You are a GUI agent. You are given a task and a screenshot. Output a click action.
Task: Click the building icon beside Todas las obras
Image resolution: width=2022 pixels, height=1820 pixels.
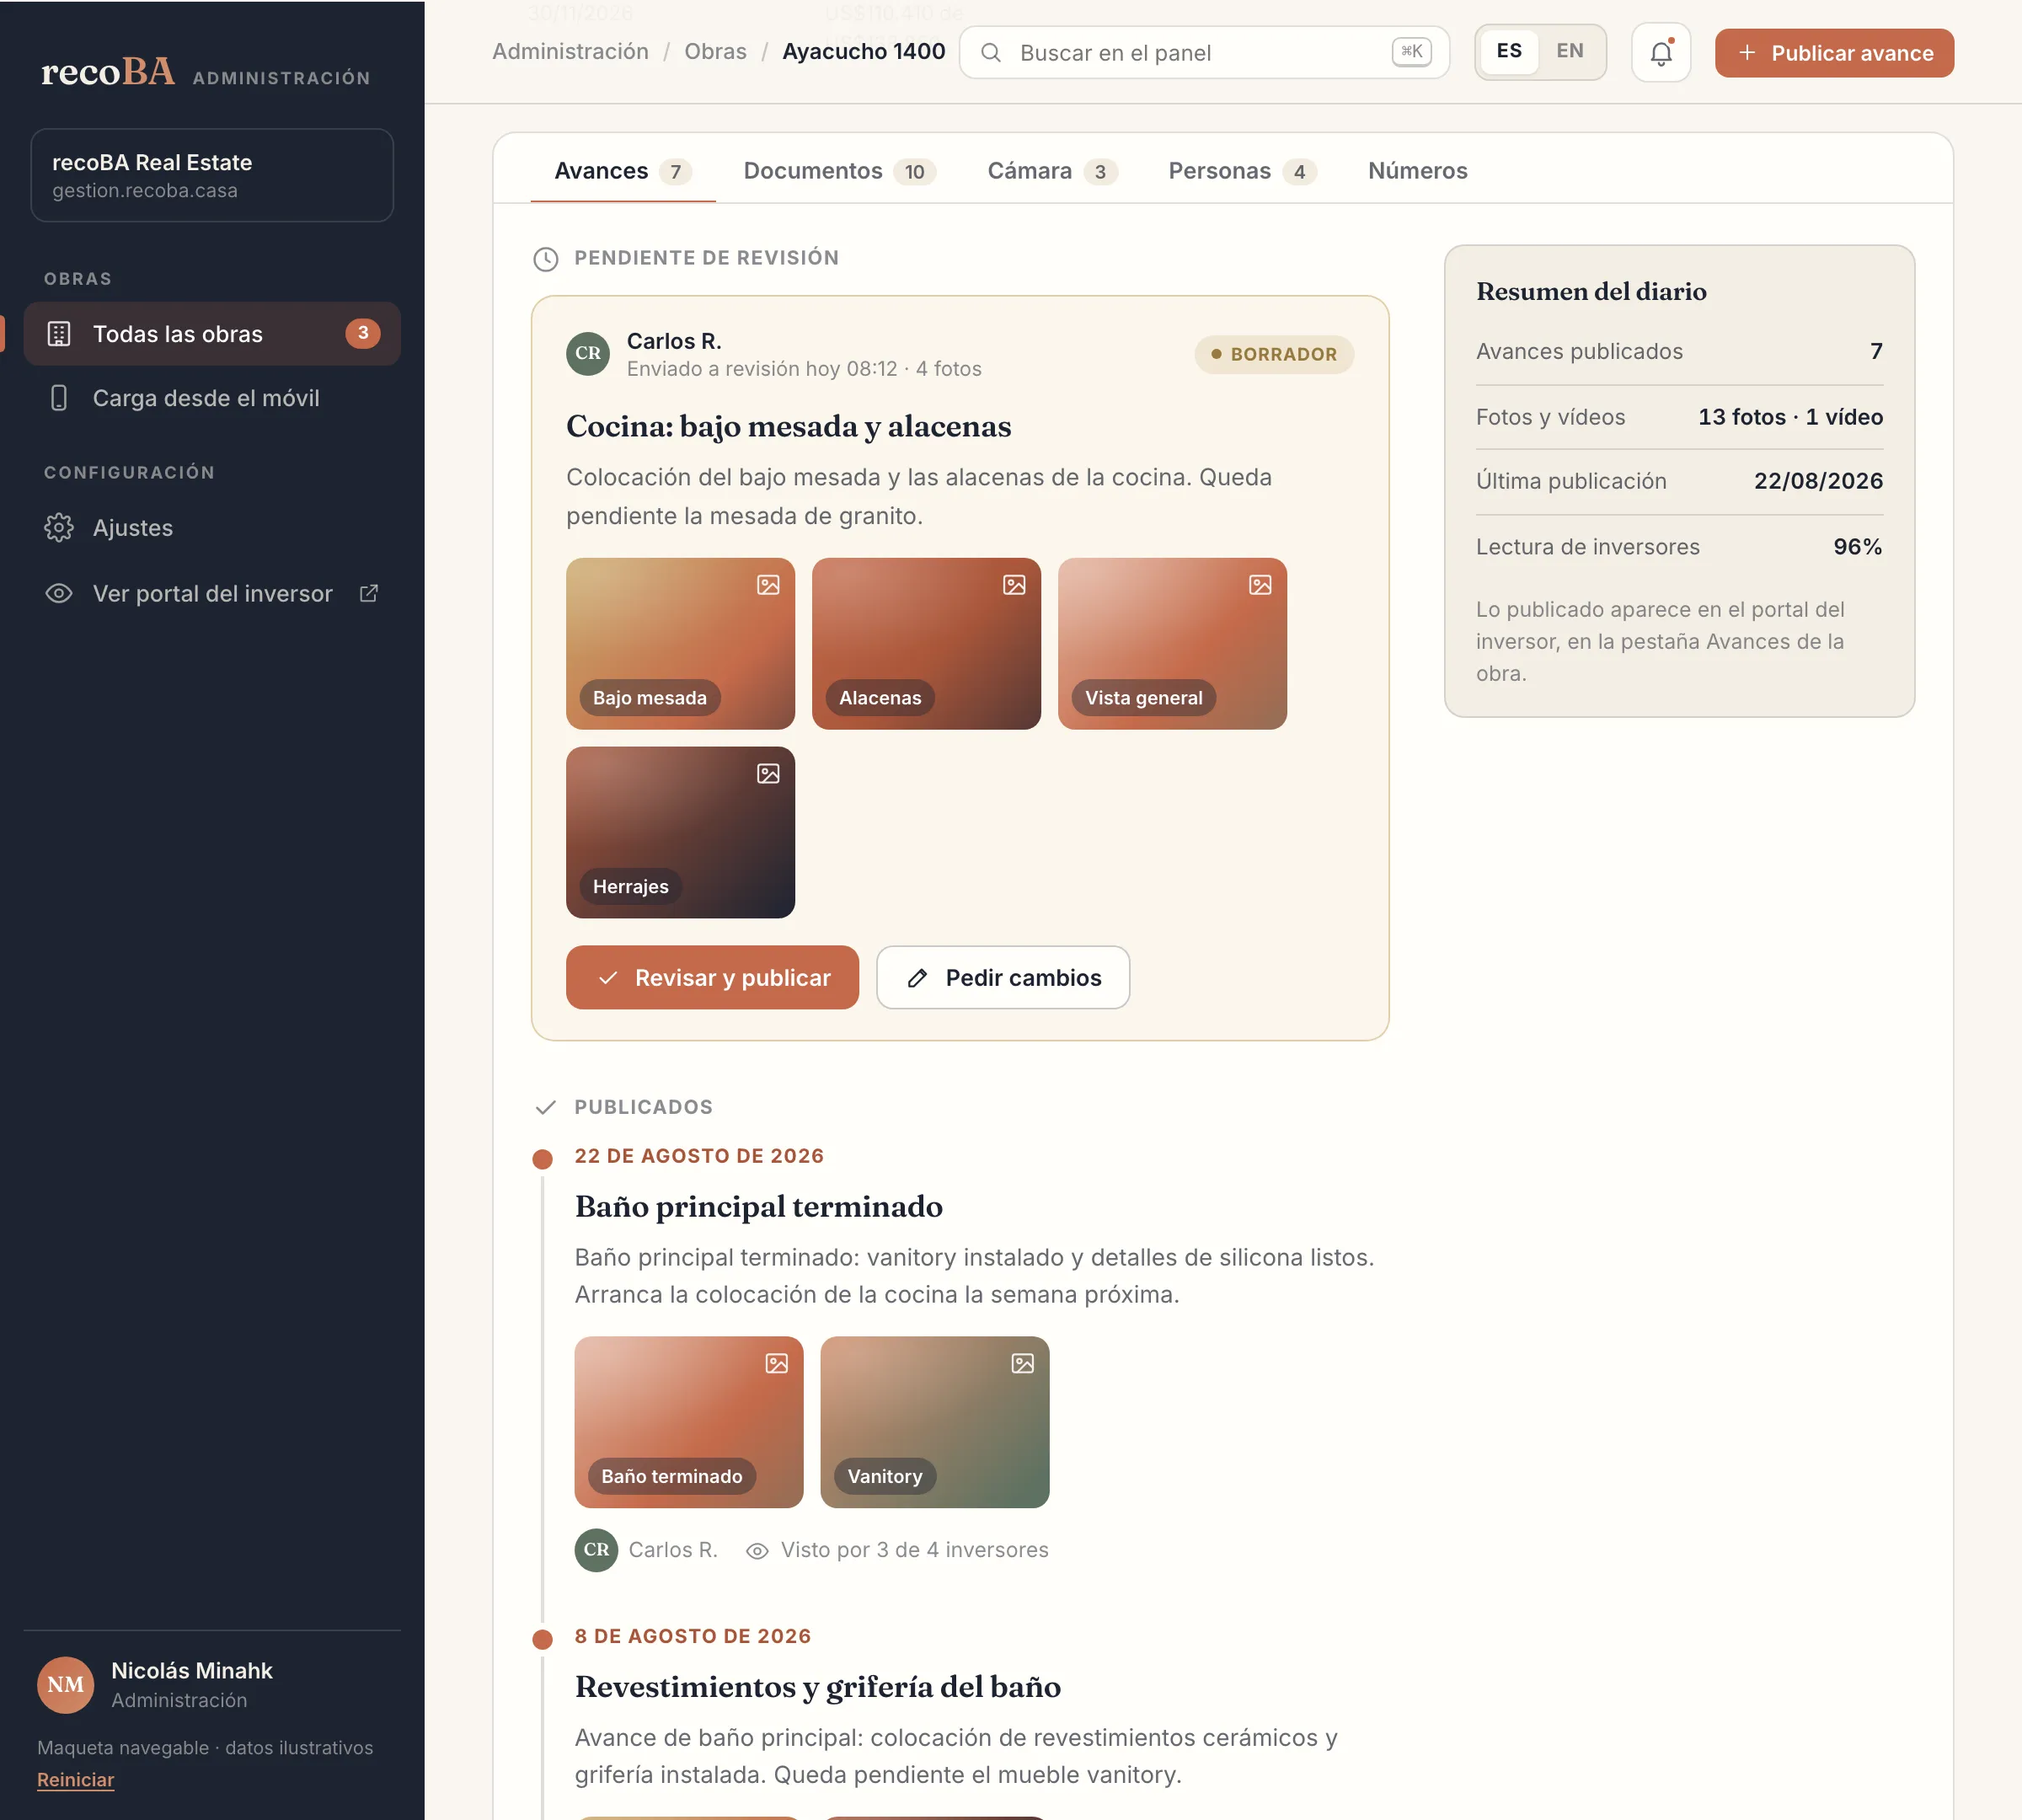pos(59,334)
